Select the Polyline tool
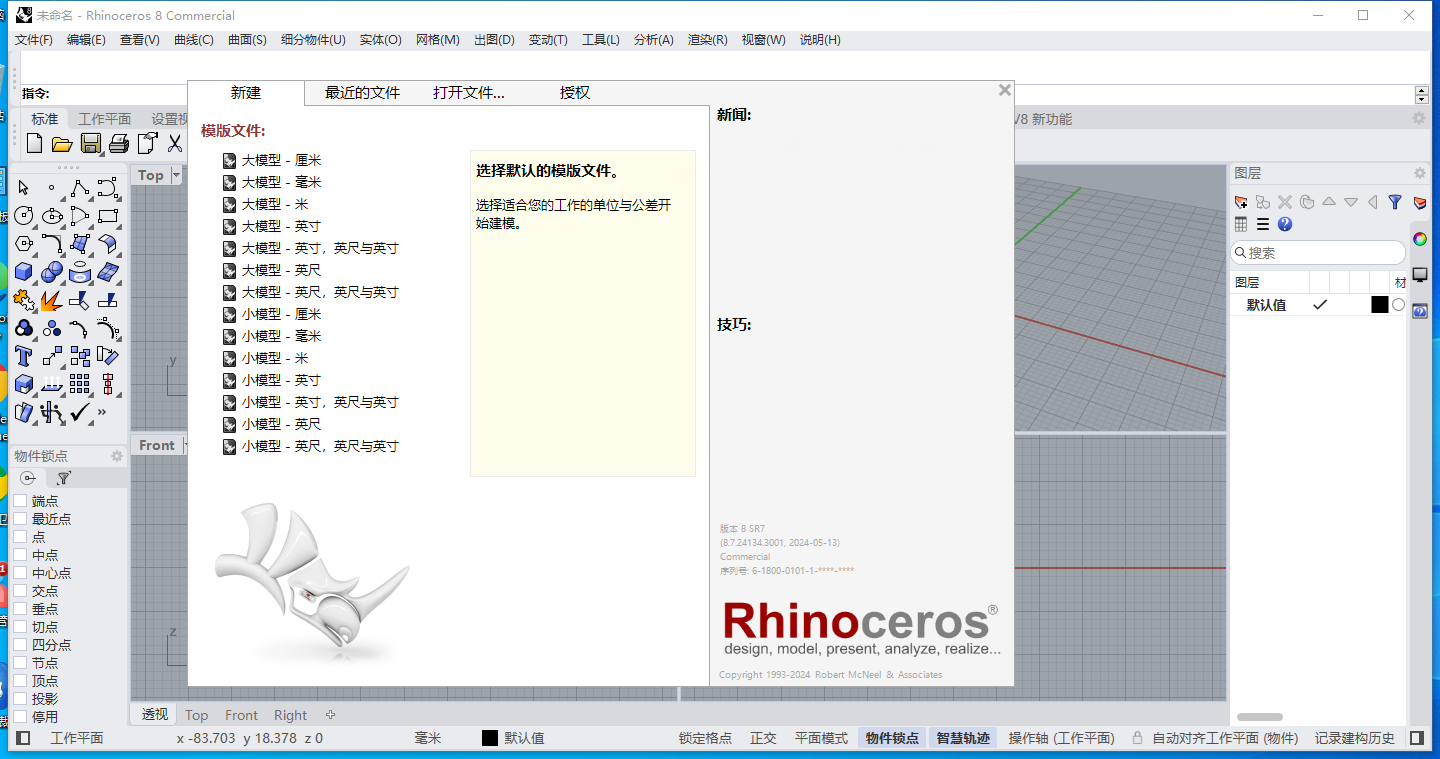Viewport: 1440px width, 759px height. click(x=80, y=188)
